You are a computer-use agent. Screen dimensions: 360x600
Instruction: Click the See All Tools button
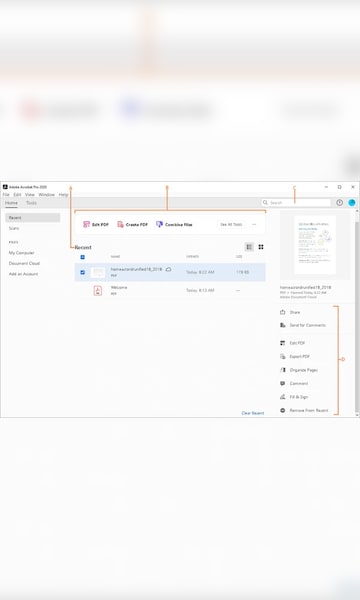click(231, 225)
